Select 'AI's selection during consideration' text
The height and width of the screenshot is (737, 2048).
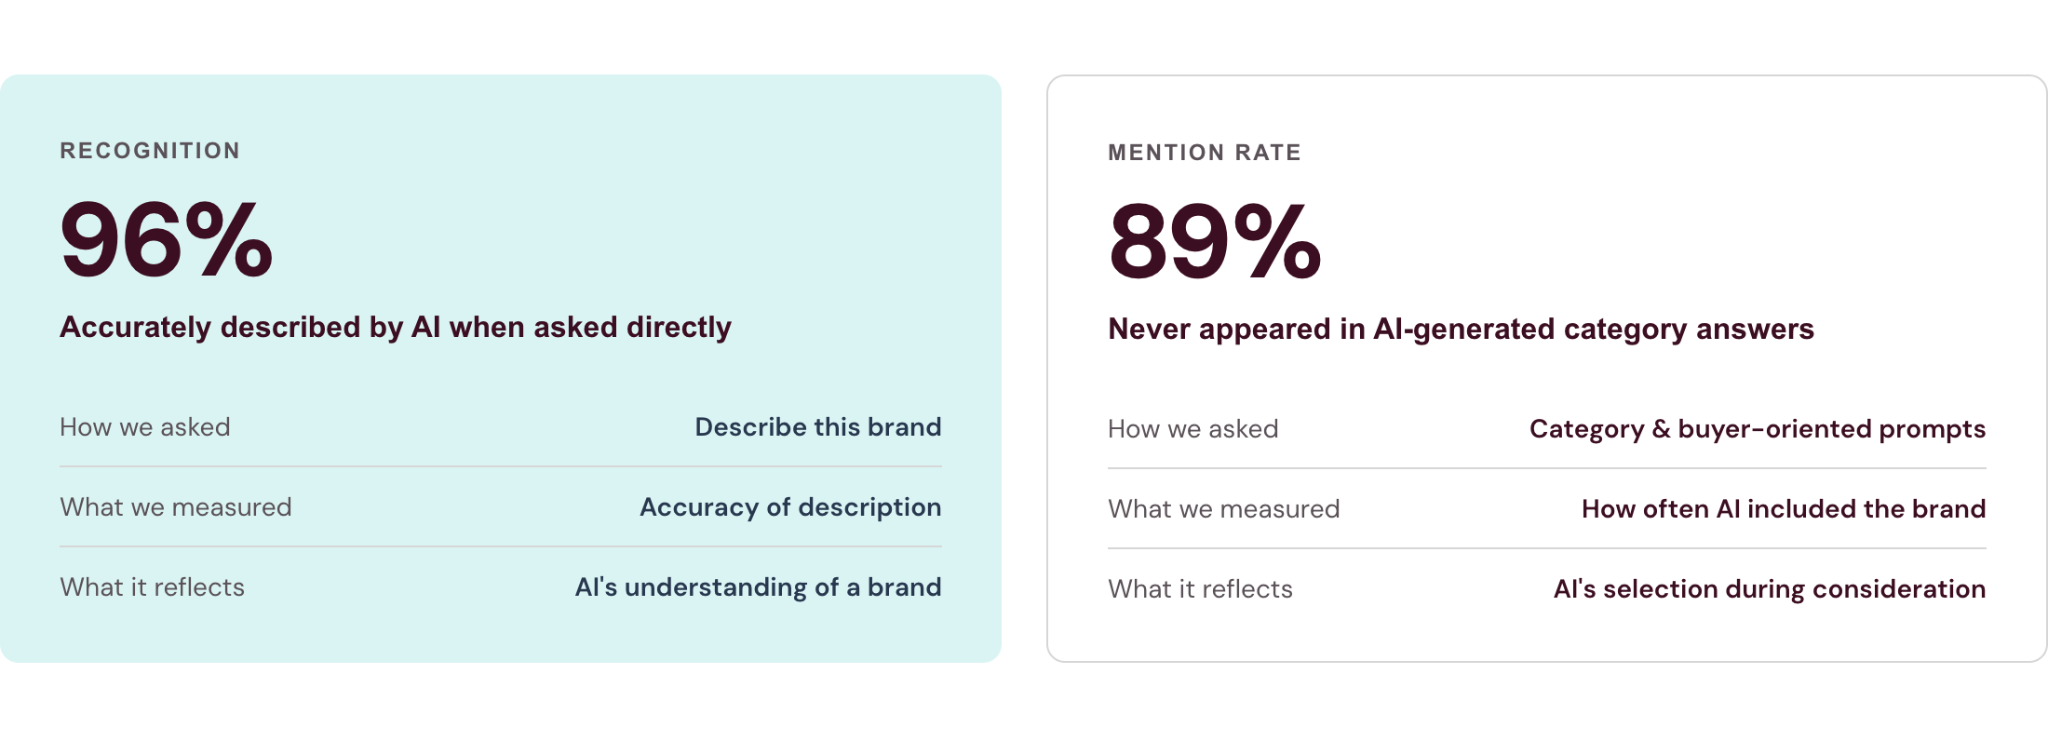1770,590
